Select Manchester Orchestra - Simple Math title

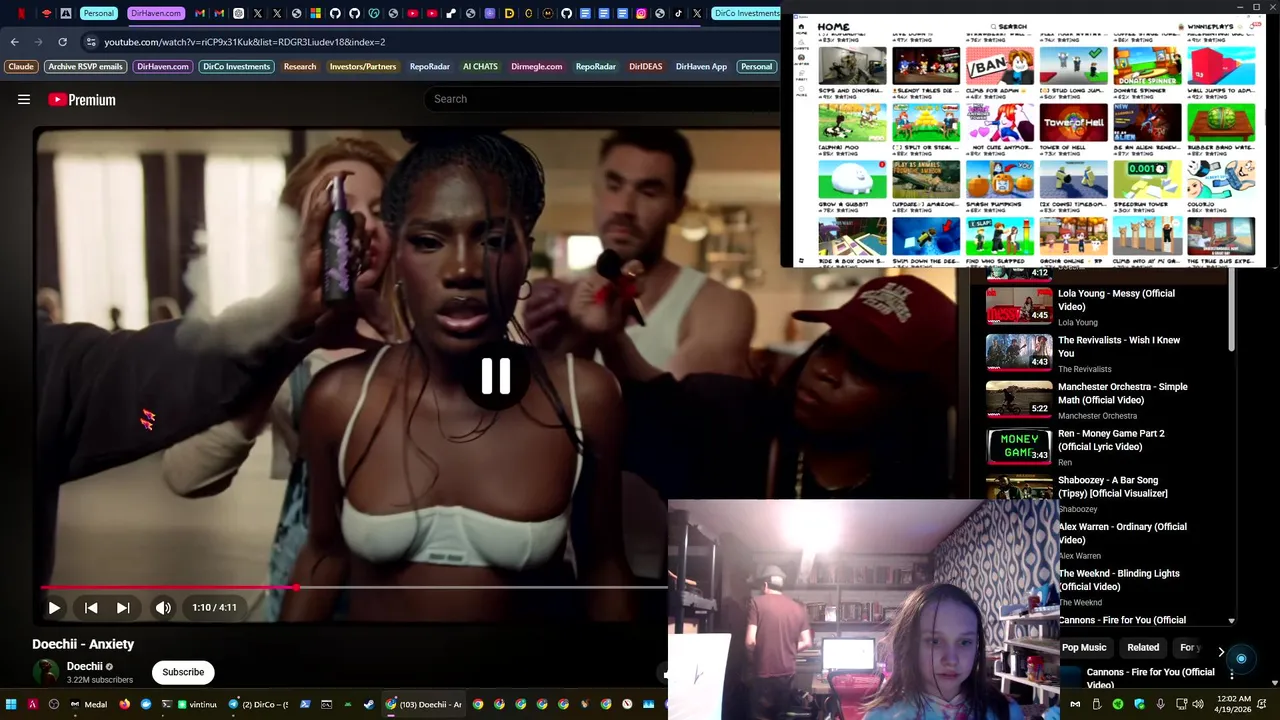tap(1123, 393)
